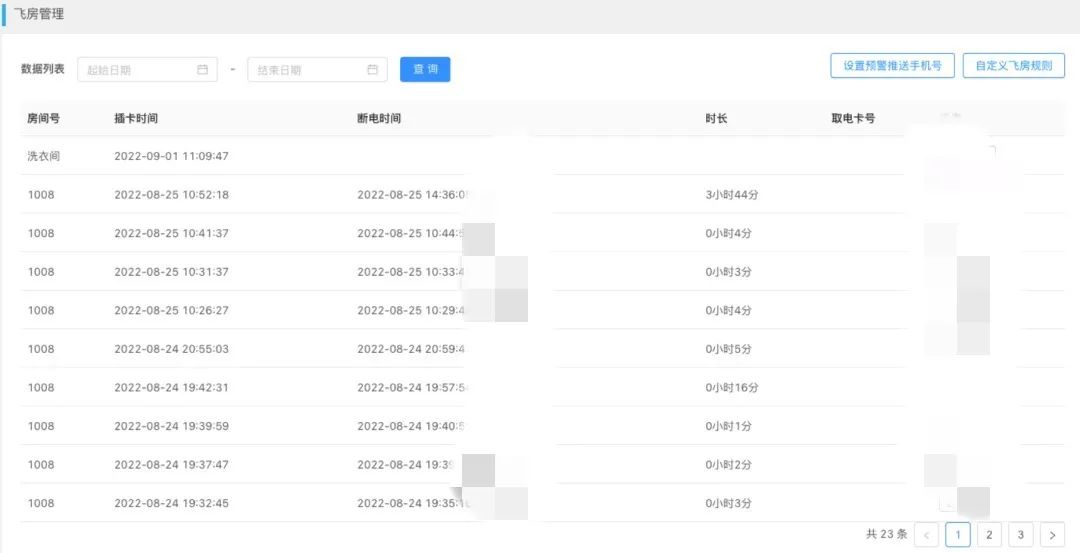This screenshot has width=1080, height=553.
Task: Select row with 0小时16分 duration
Action: [731, 388]
